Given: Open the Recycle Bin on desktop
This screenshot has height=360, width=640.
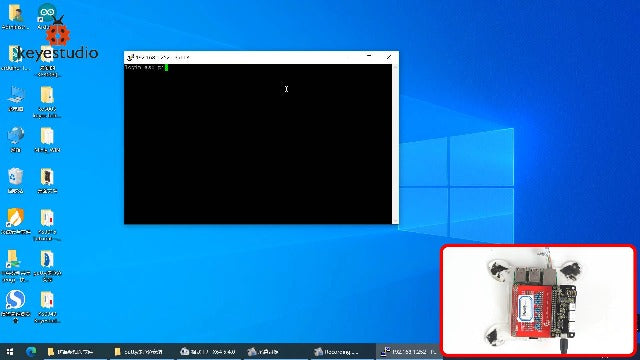Looking at the screenshot, I should click(x=16, y=180).
